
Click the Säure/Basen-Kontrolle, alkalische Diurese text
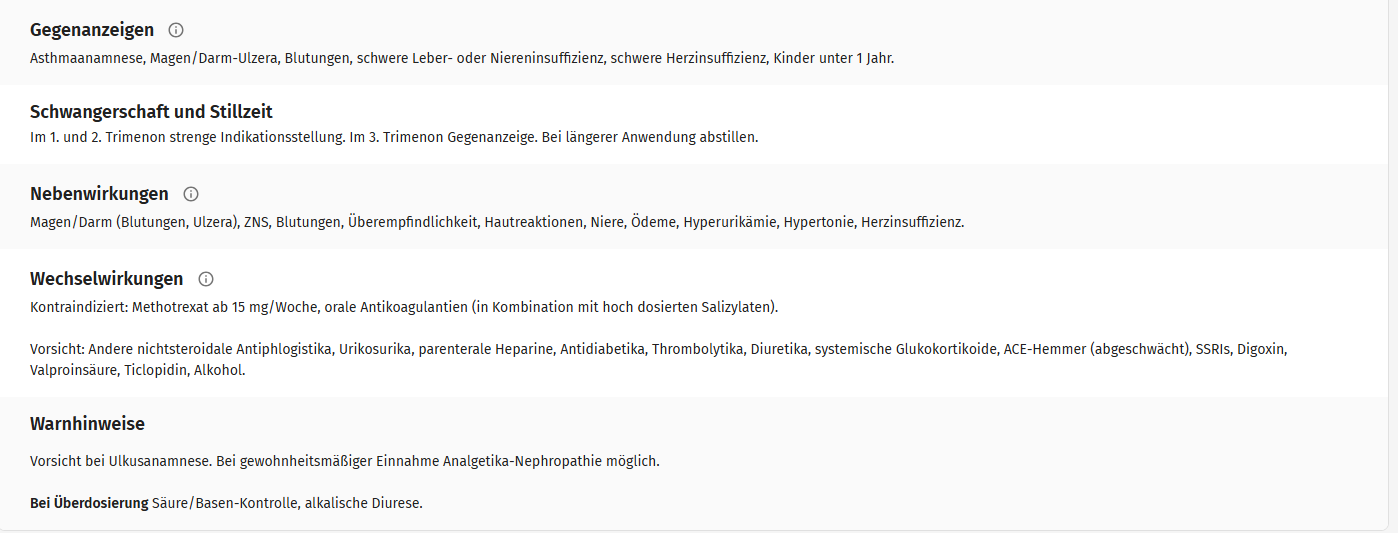(x=288, y=503)
